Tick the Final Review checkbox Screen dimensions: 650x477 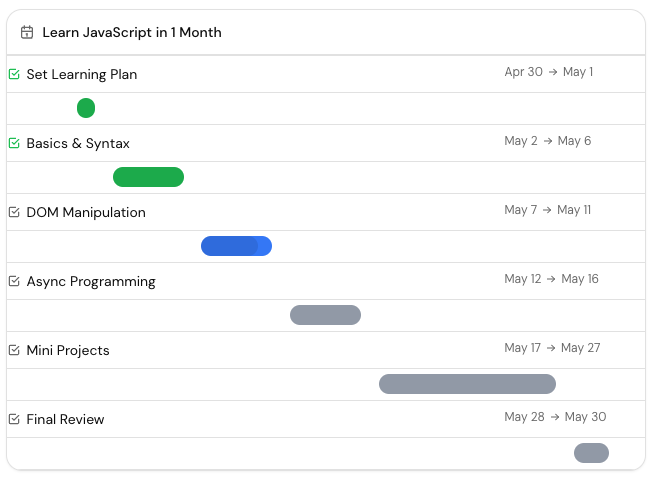point(14,419)
